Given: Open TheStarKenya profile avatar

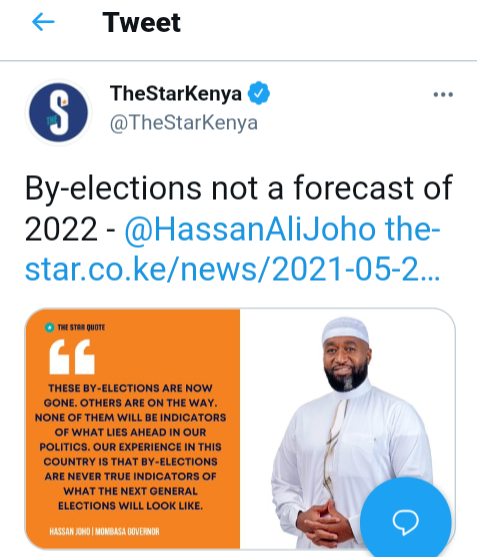Looking at the screenshot, I should point(58,113).
